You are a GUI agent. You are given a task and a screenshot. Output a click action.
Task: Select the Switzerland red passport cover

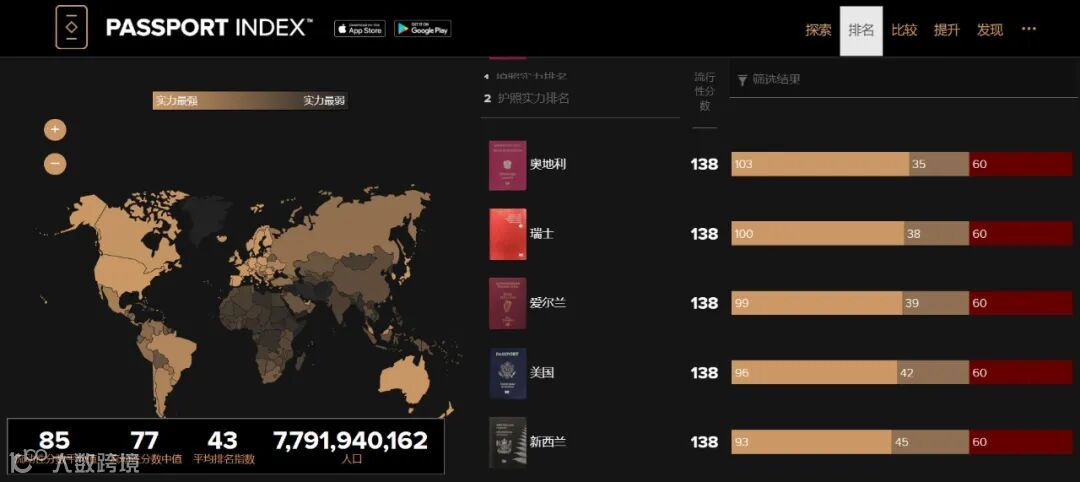tap(508, 234)
